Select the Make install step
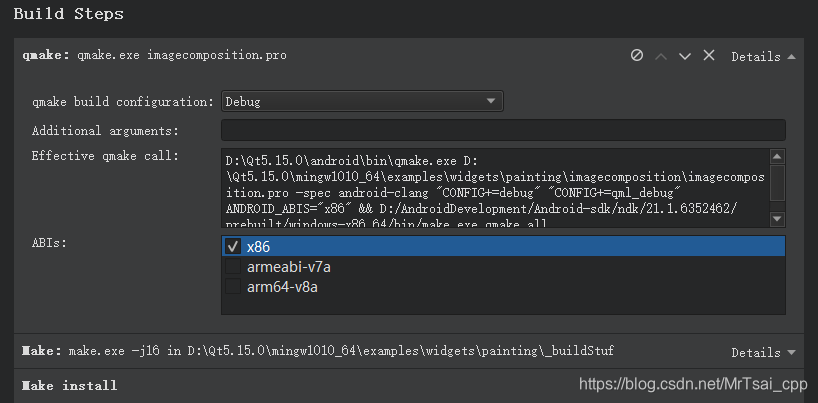This screenshot has height=403, width=818. pos(70,385)
